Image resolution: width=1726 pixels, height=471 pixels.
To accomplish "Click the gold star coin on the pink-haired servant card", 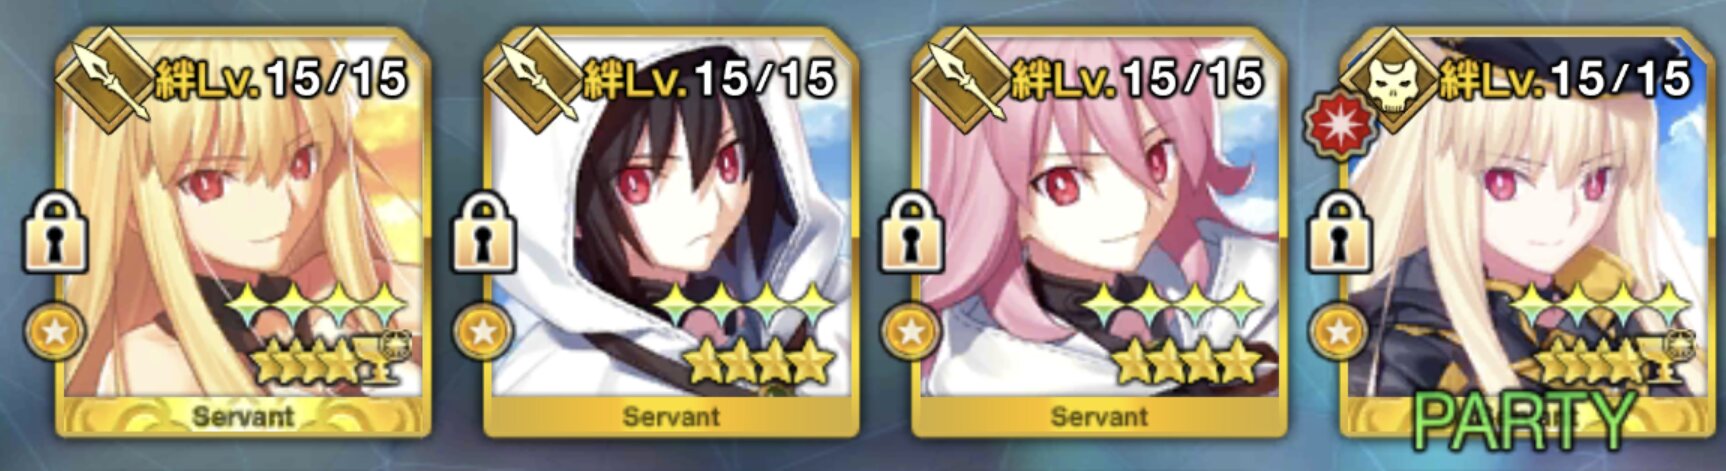I will [x=912, y=333].
